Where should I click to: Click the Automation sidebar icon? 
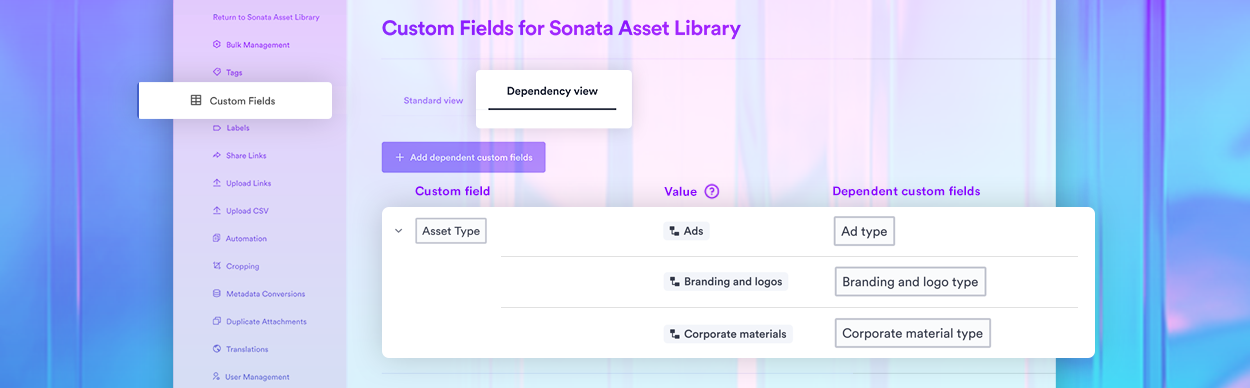pyautogui.click(x=217, y=238)
